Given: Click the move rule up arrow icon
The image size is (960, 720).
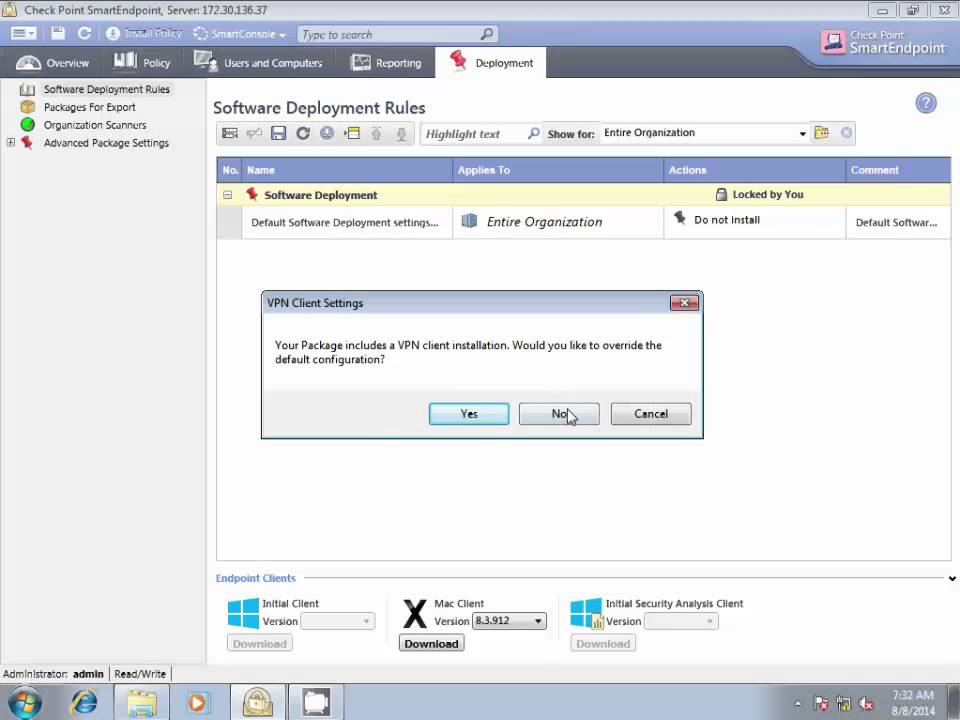Looking at the screenshot, I should (x=377, y=133).
